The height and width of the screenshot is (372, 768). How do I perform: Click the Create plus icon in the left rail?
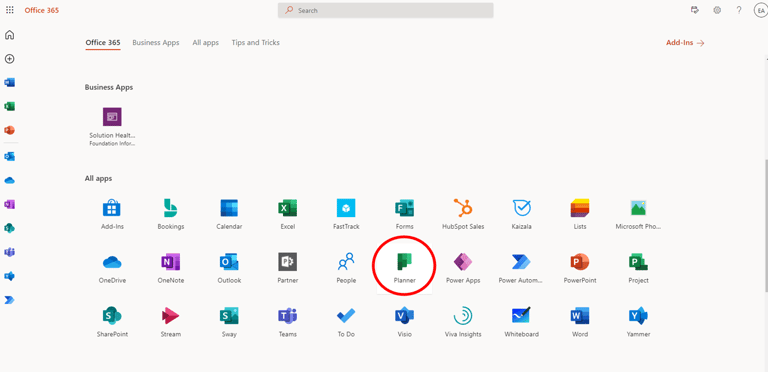point(9,59)
